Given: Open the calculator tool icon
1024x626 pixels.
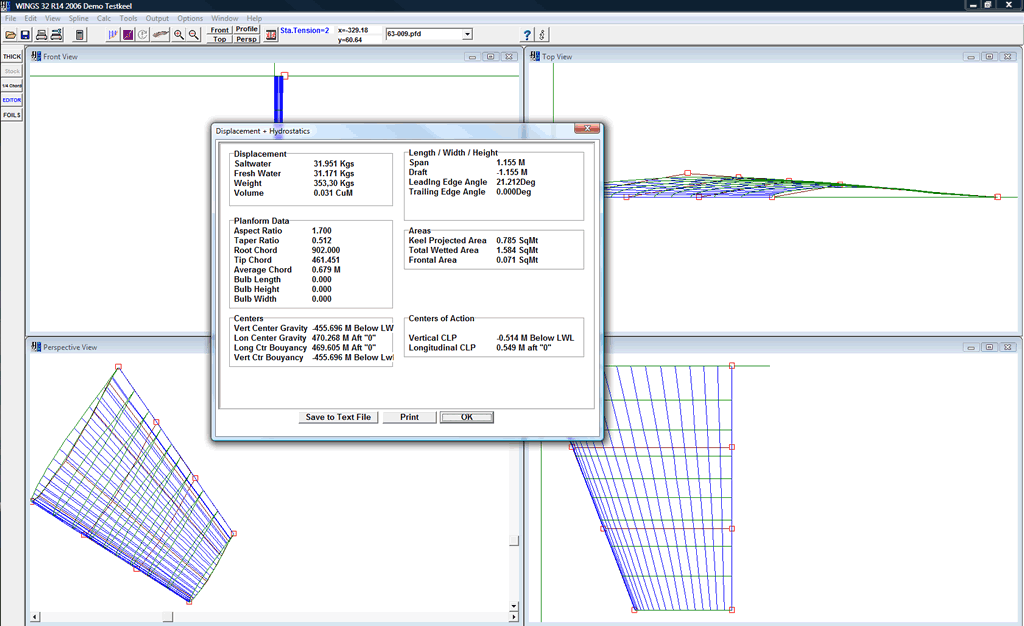Looking at the screenshot, I should click(x=80, y=35).
